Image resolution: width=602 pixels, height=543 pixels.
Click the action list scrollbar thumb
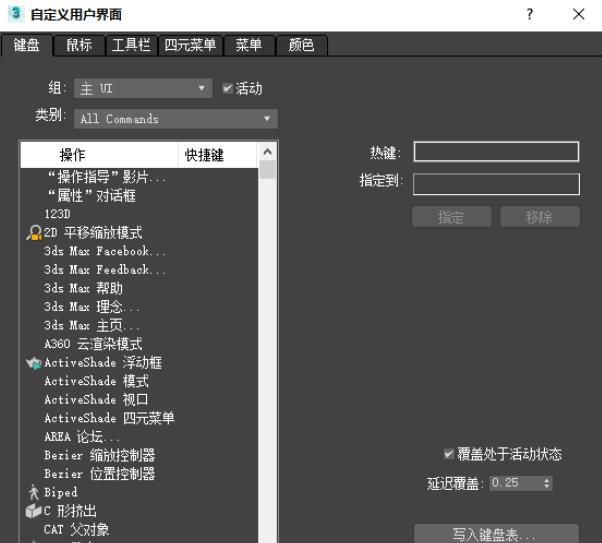268,170
